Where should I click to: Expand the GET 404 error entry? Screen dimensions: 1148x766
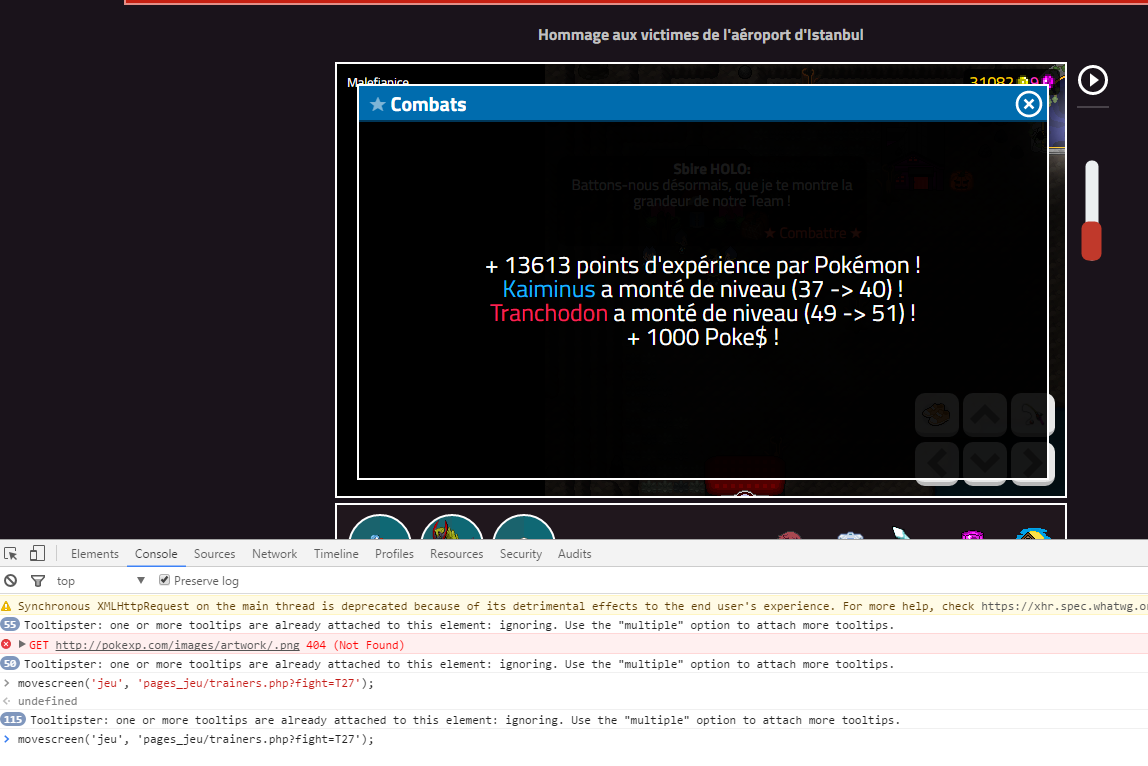tap(22, 644)
